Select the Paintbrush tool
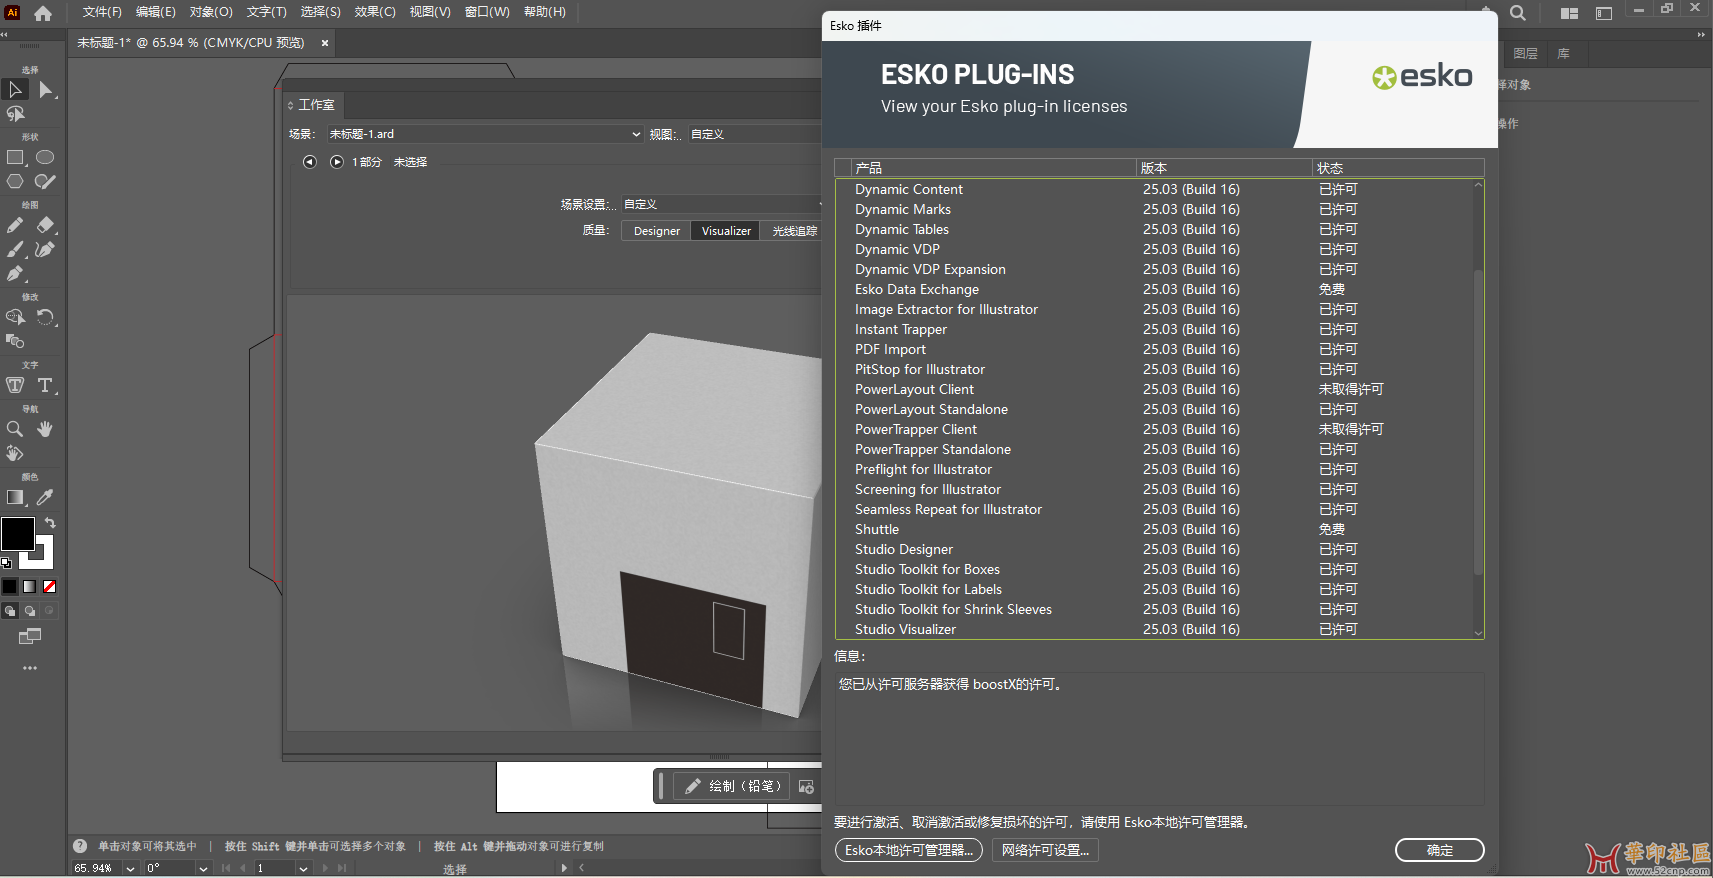 (x=15, y=249)
